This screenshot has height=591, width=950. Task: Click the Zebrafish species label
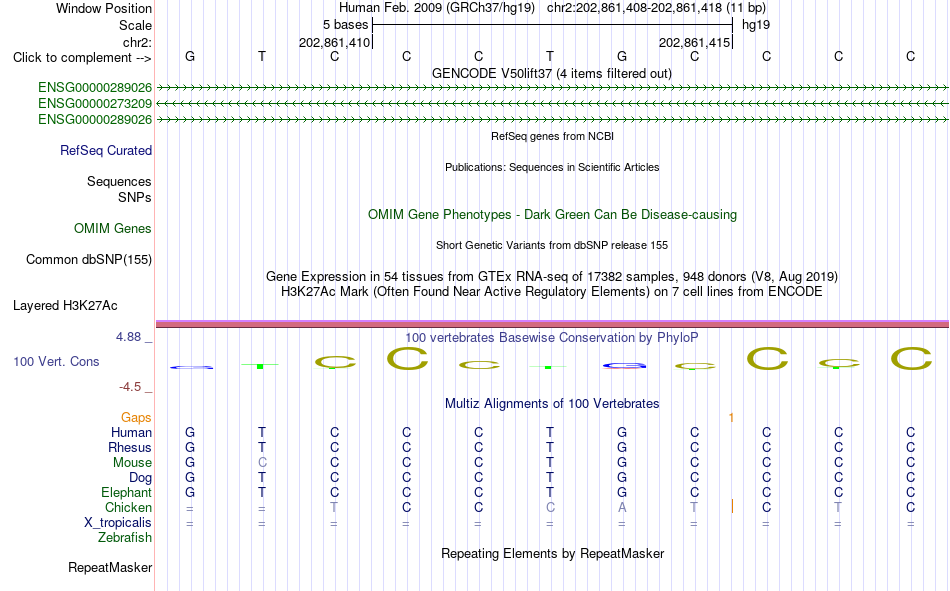(125, 538)
